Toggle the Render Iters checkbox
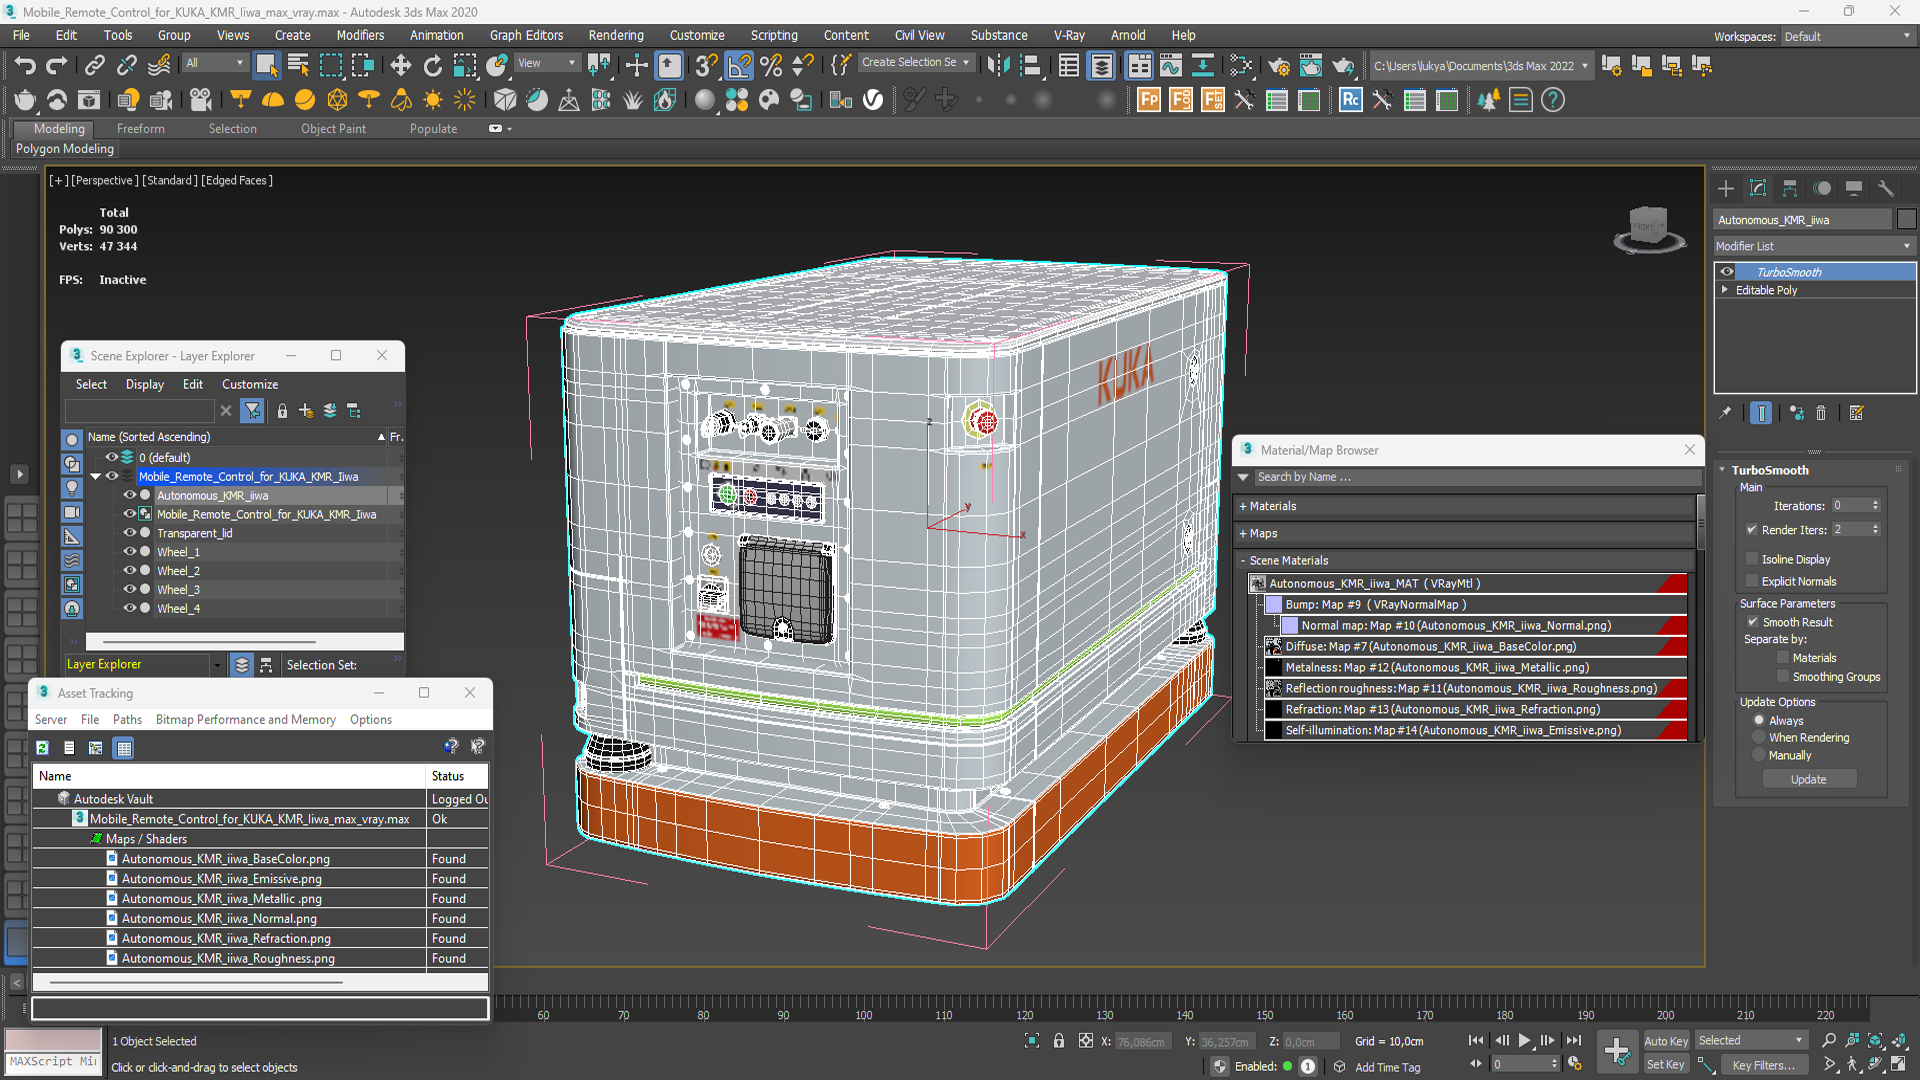This screenshot has height=1080, width=1920. pos(1752,530)
